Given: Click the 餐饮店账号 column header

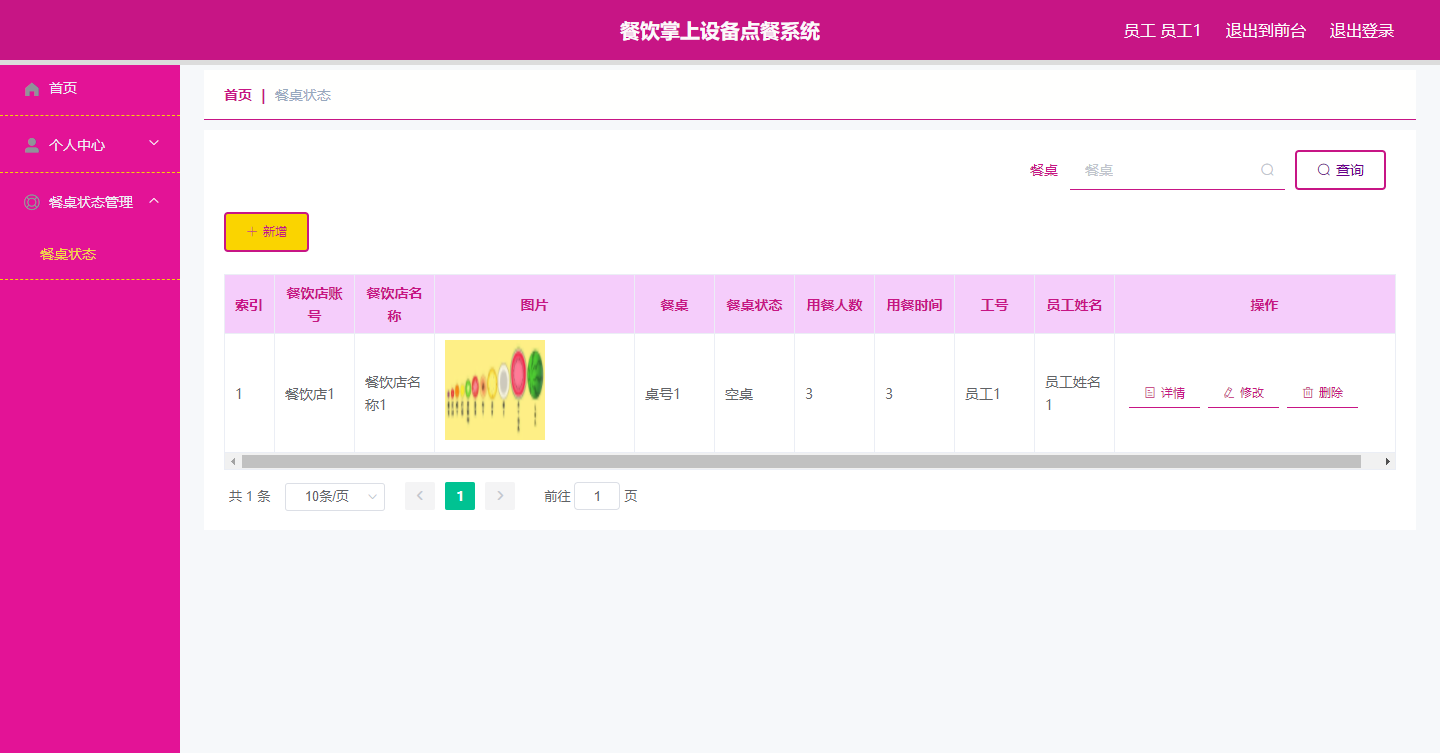Looking at the screenshot, I should pos(314,305).
